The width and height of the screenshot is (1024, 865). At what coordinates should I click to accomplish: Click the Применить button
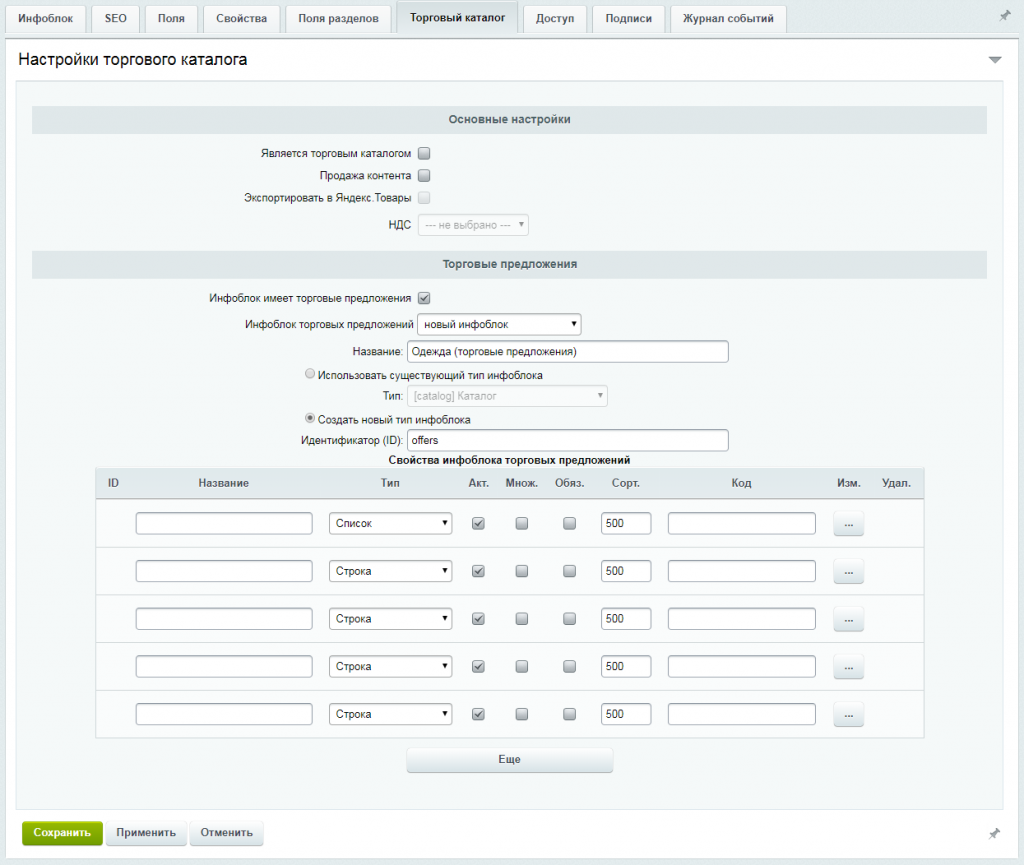coord(146,833)
